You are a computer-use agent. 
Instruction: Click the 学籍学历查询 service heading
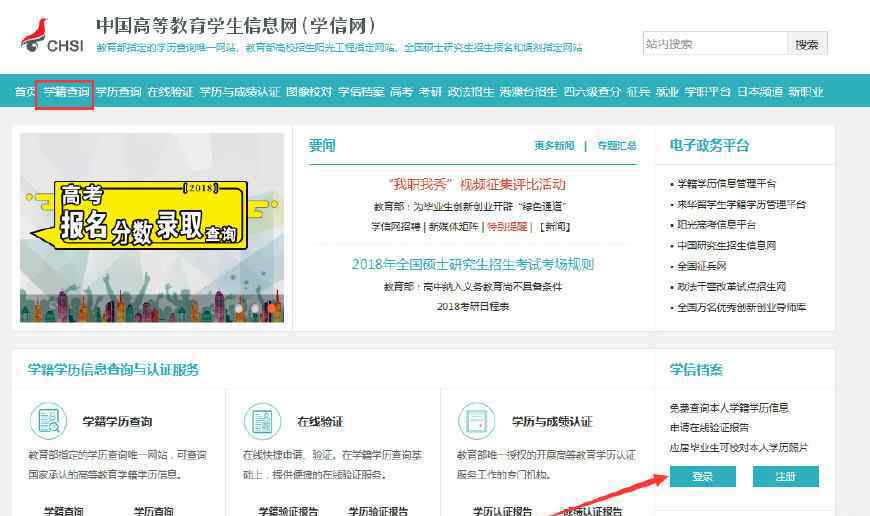tap(117, 422)
